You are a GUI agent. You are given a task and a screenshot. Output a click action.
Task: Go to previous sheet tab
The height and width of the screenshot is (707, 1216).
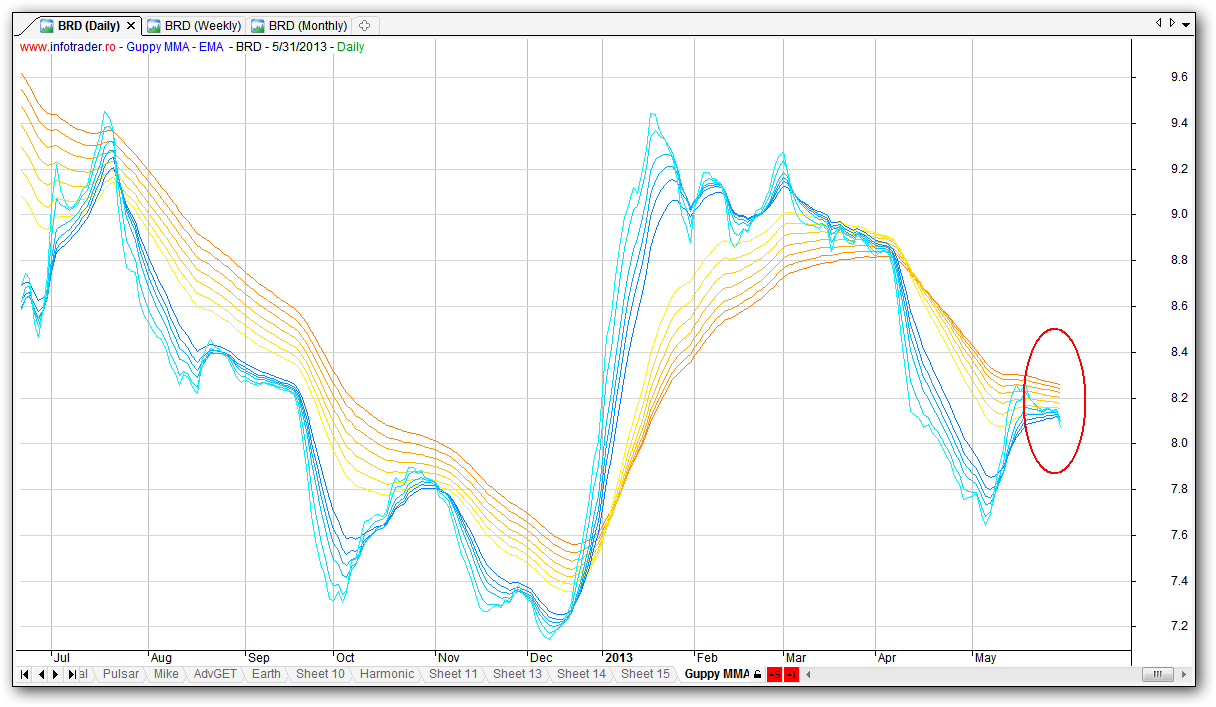[x=40, y=675]
